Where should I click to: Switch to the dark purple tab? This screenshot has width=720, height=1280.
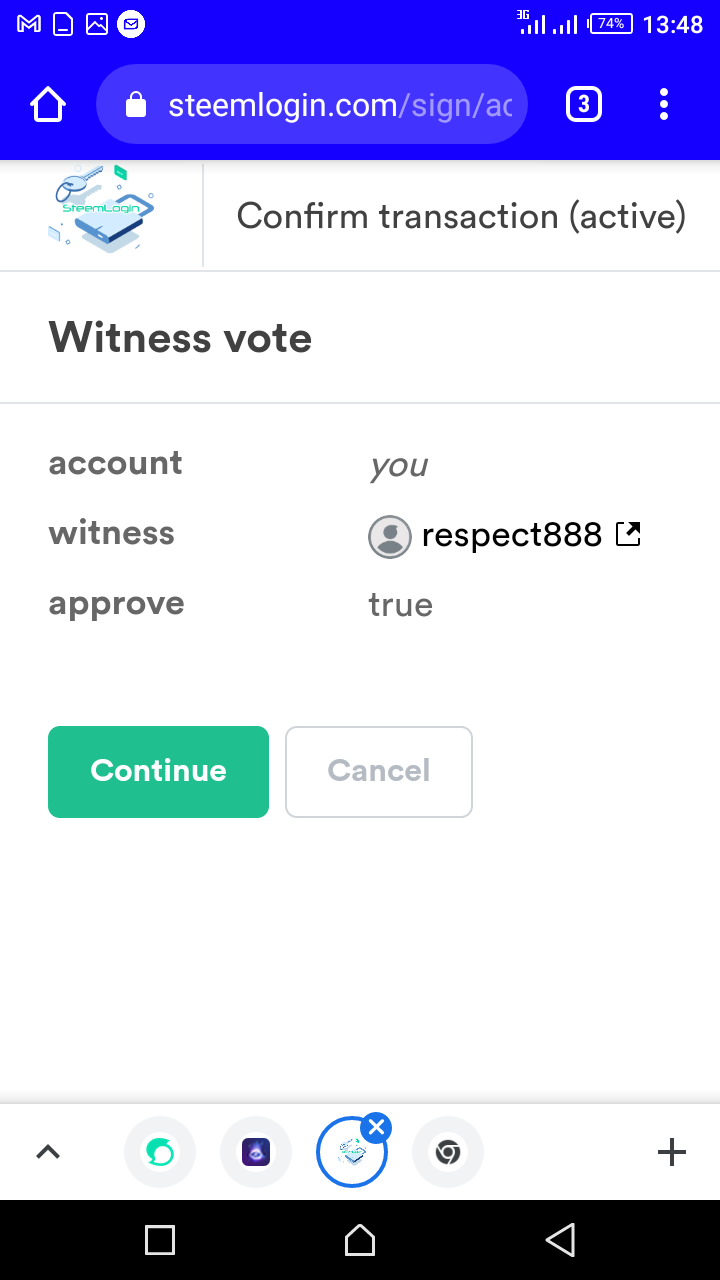256,1152
